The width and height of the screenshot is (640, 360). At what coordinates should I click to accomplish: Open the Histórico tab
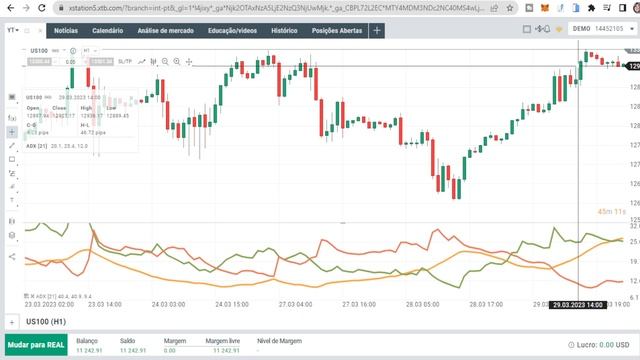pyautogui.click(x=284, y=31)
